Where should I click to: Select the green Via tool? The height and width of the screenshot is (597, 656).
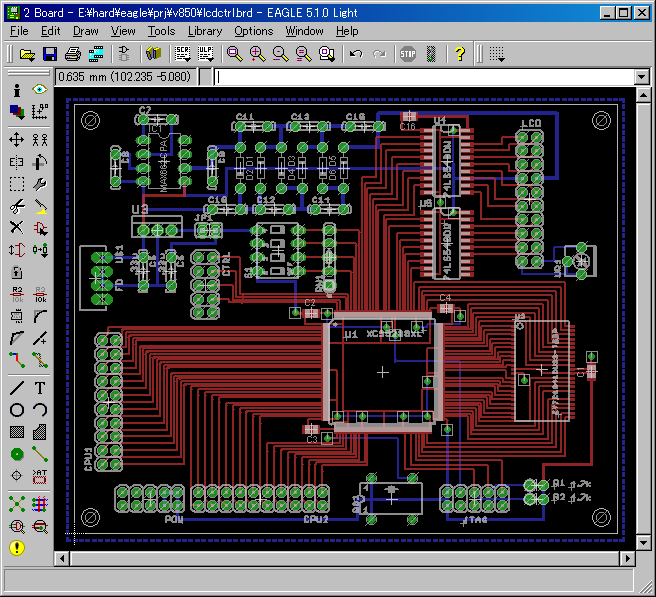(x=17, y=454)
